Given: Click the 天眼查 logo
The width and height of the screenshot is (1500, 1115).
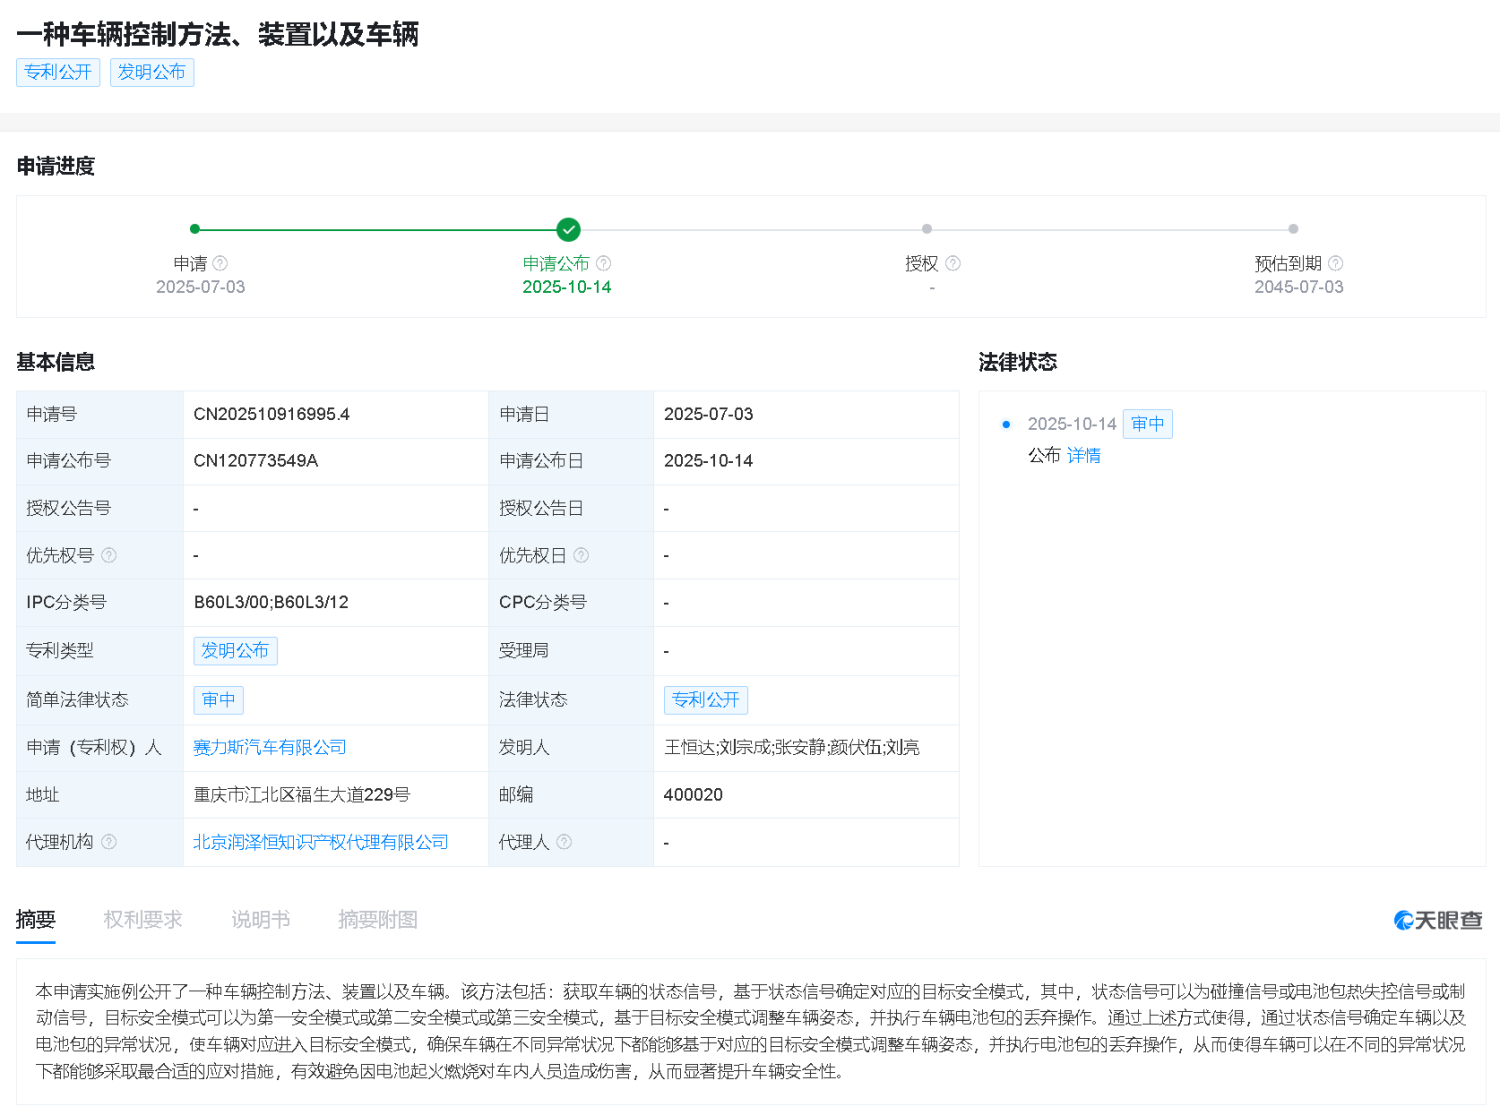Looking at the screenshot, I should [1438, 920].
